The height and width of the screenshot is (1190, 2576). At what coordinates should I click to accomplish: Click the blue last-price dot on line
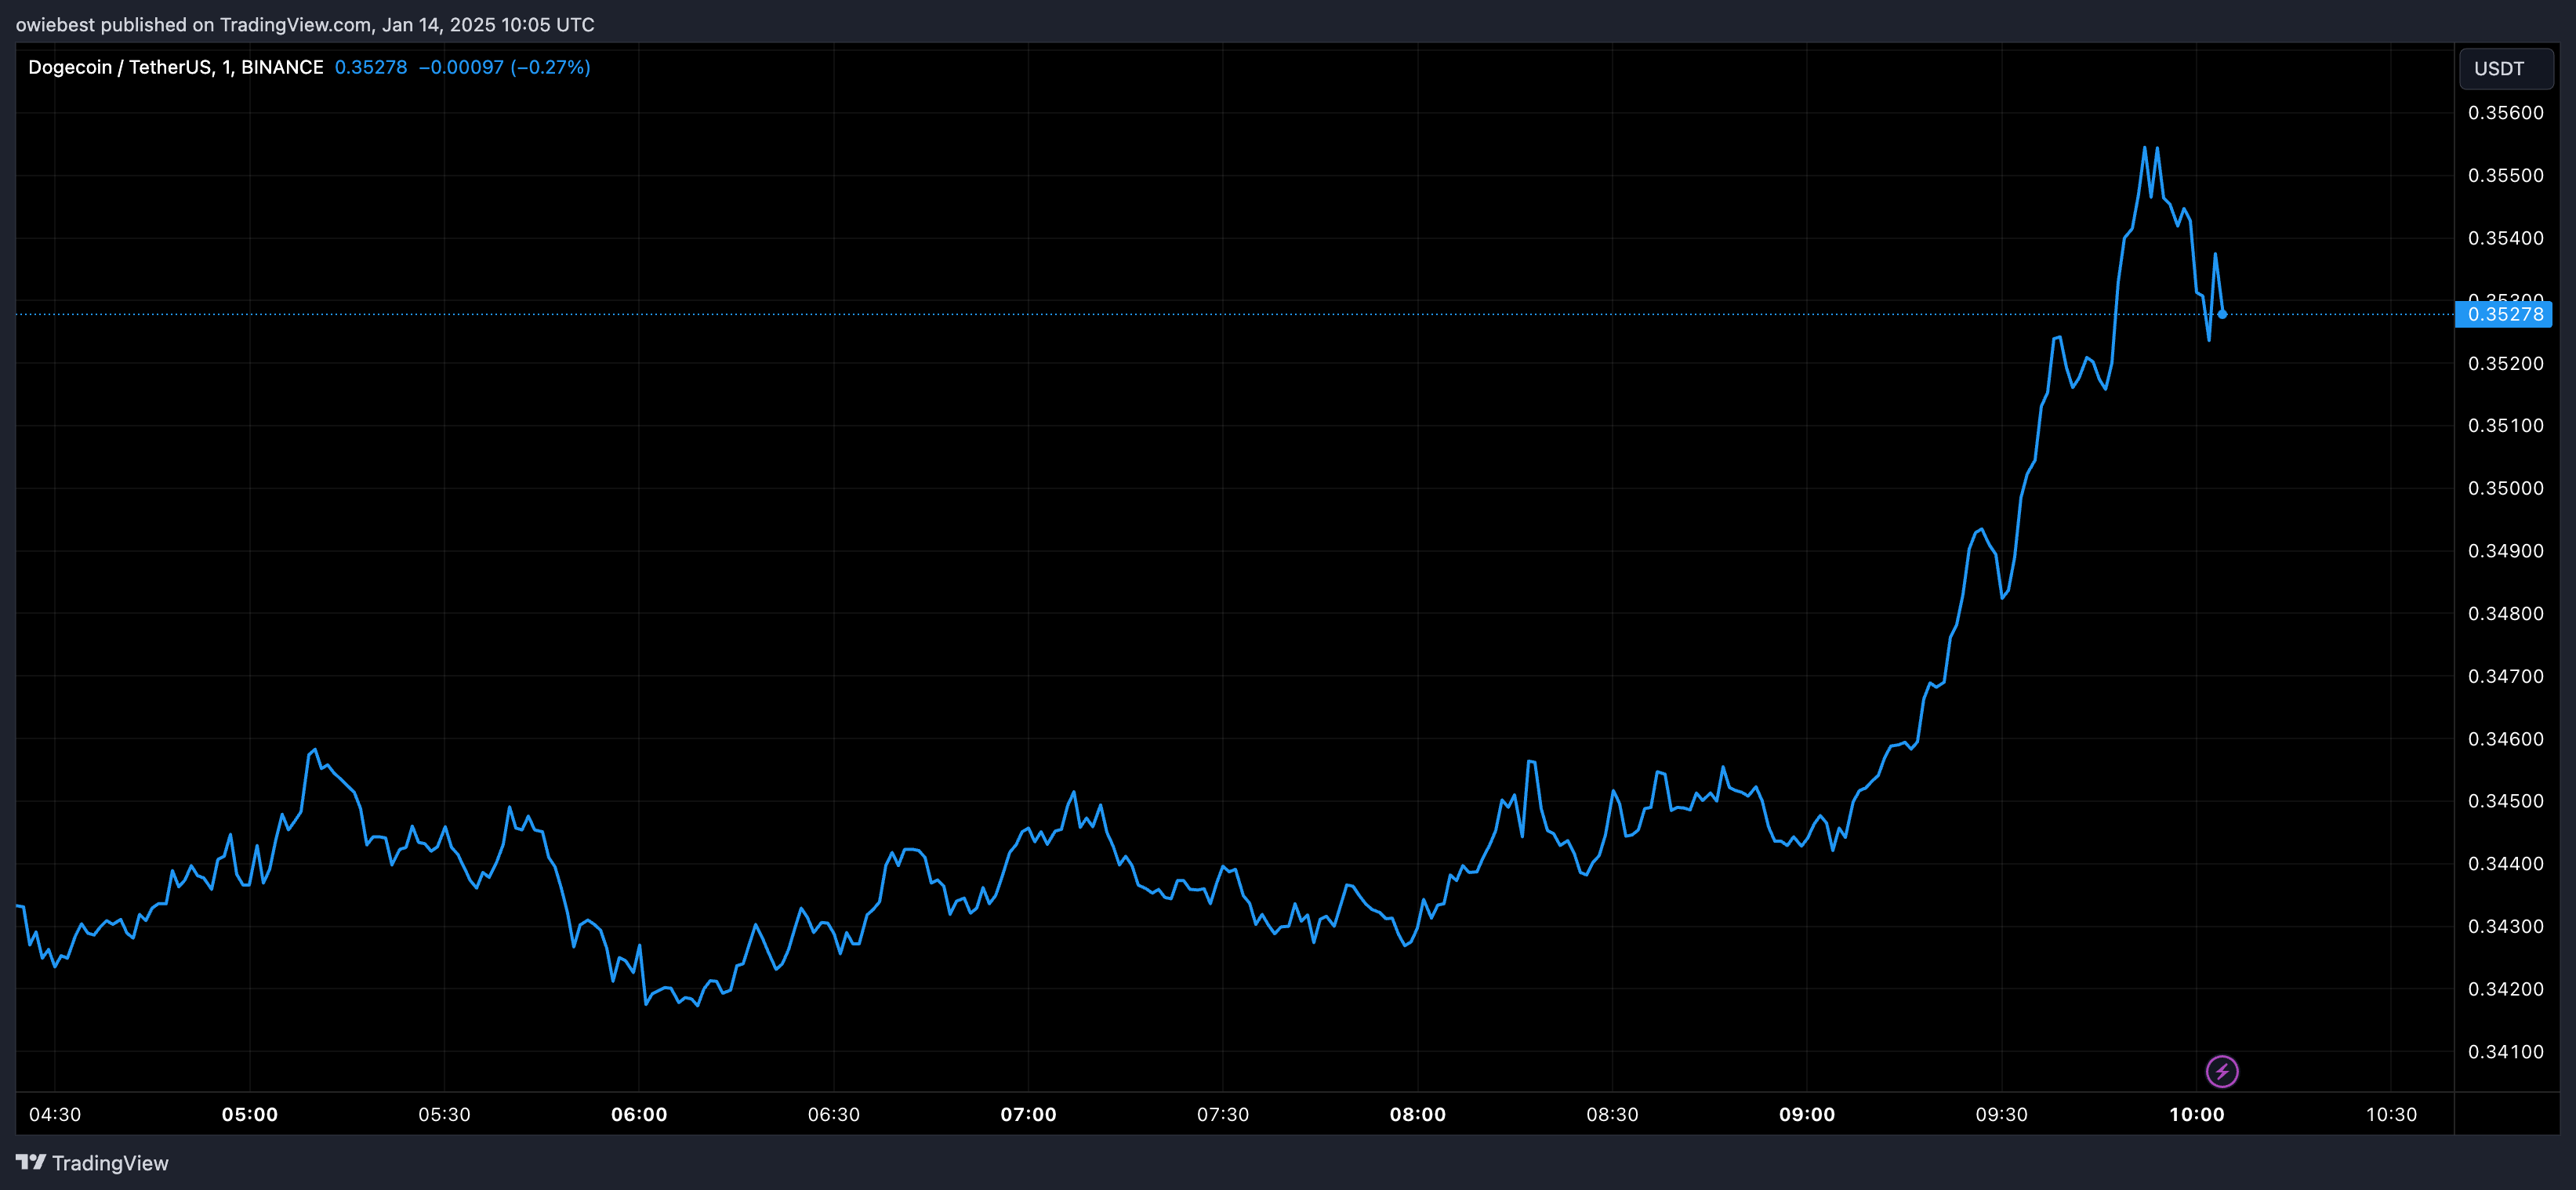coord(2222,314)
